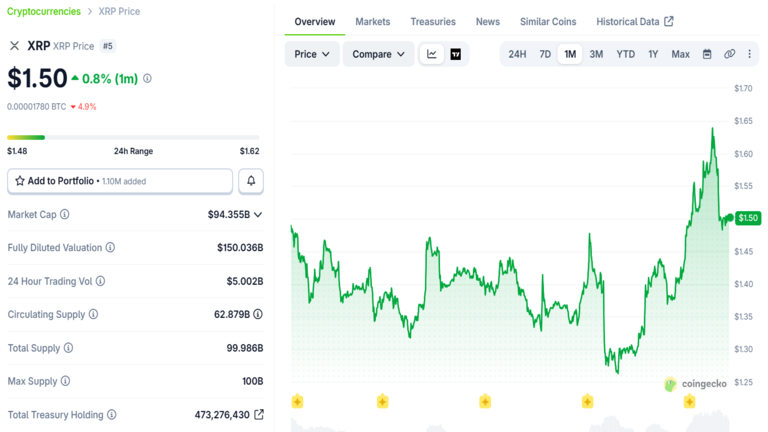The image size is (768, 432).
Task: Click the XRP Price breadcrumb text
Action: (119, 11)
